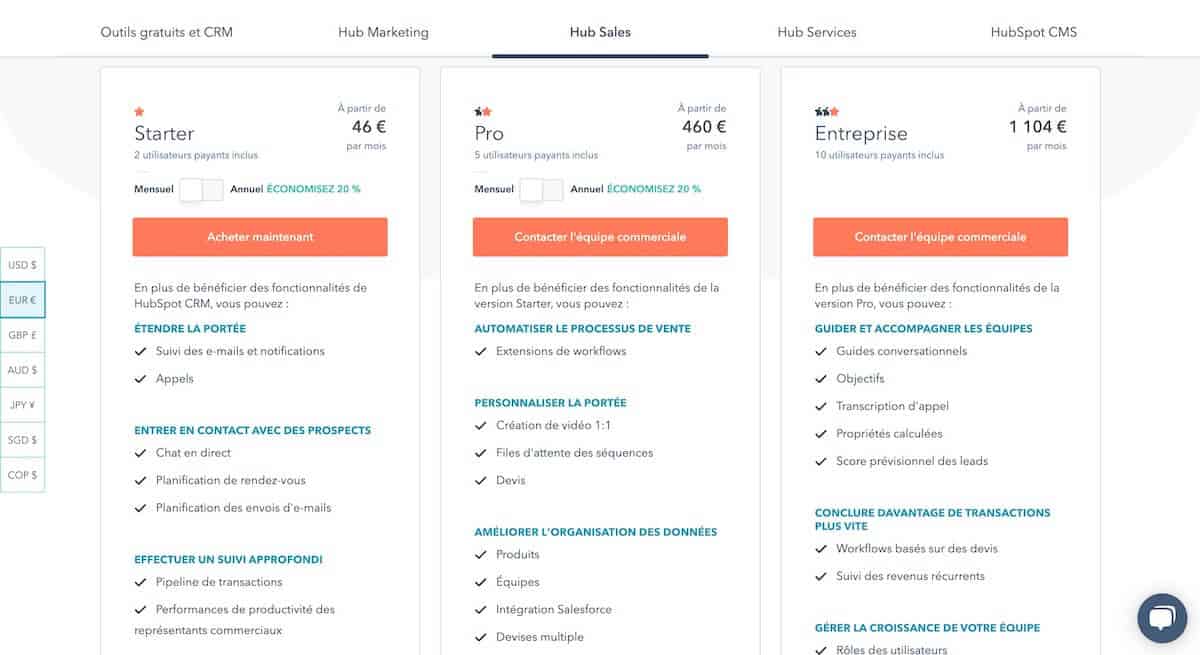Toggle Starter plan Mensuel/Annuel billing switch
Image resolution: width=1200 pixels, height=655 pixels.
[x=201, y=189]
